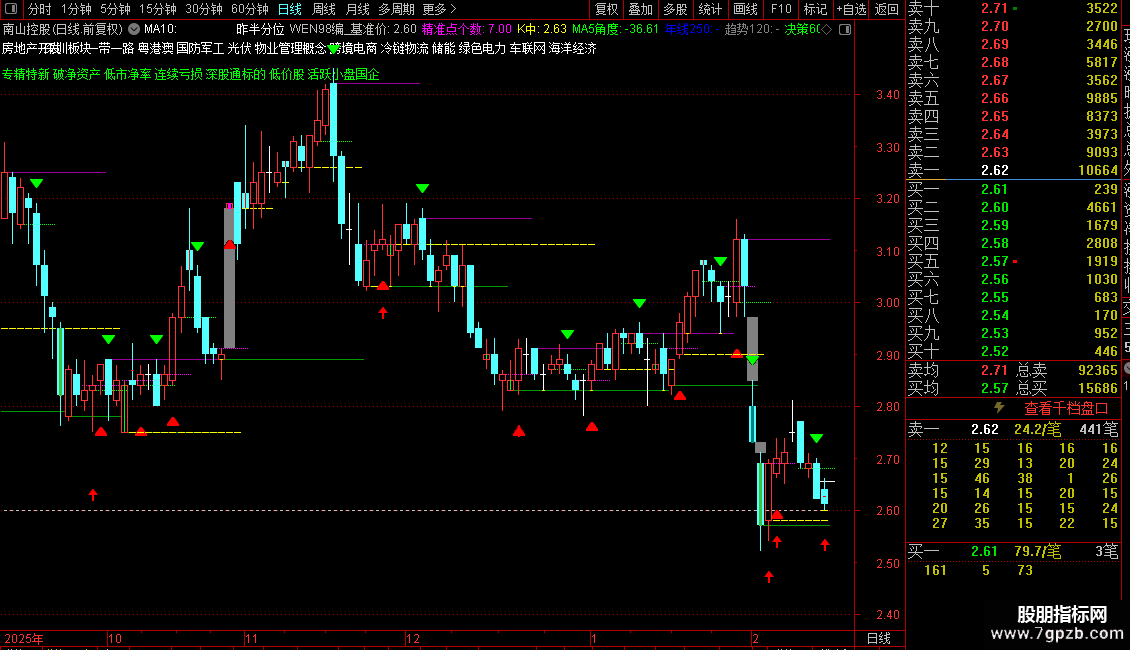The width and height of the screenshot is (1130, 650).
Task: Click the 买一 price 2.61 row
Action: 1013,190
